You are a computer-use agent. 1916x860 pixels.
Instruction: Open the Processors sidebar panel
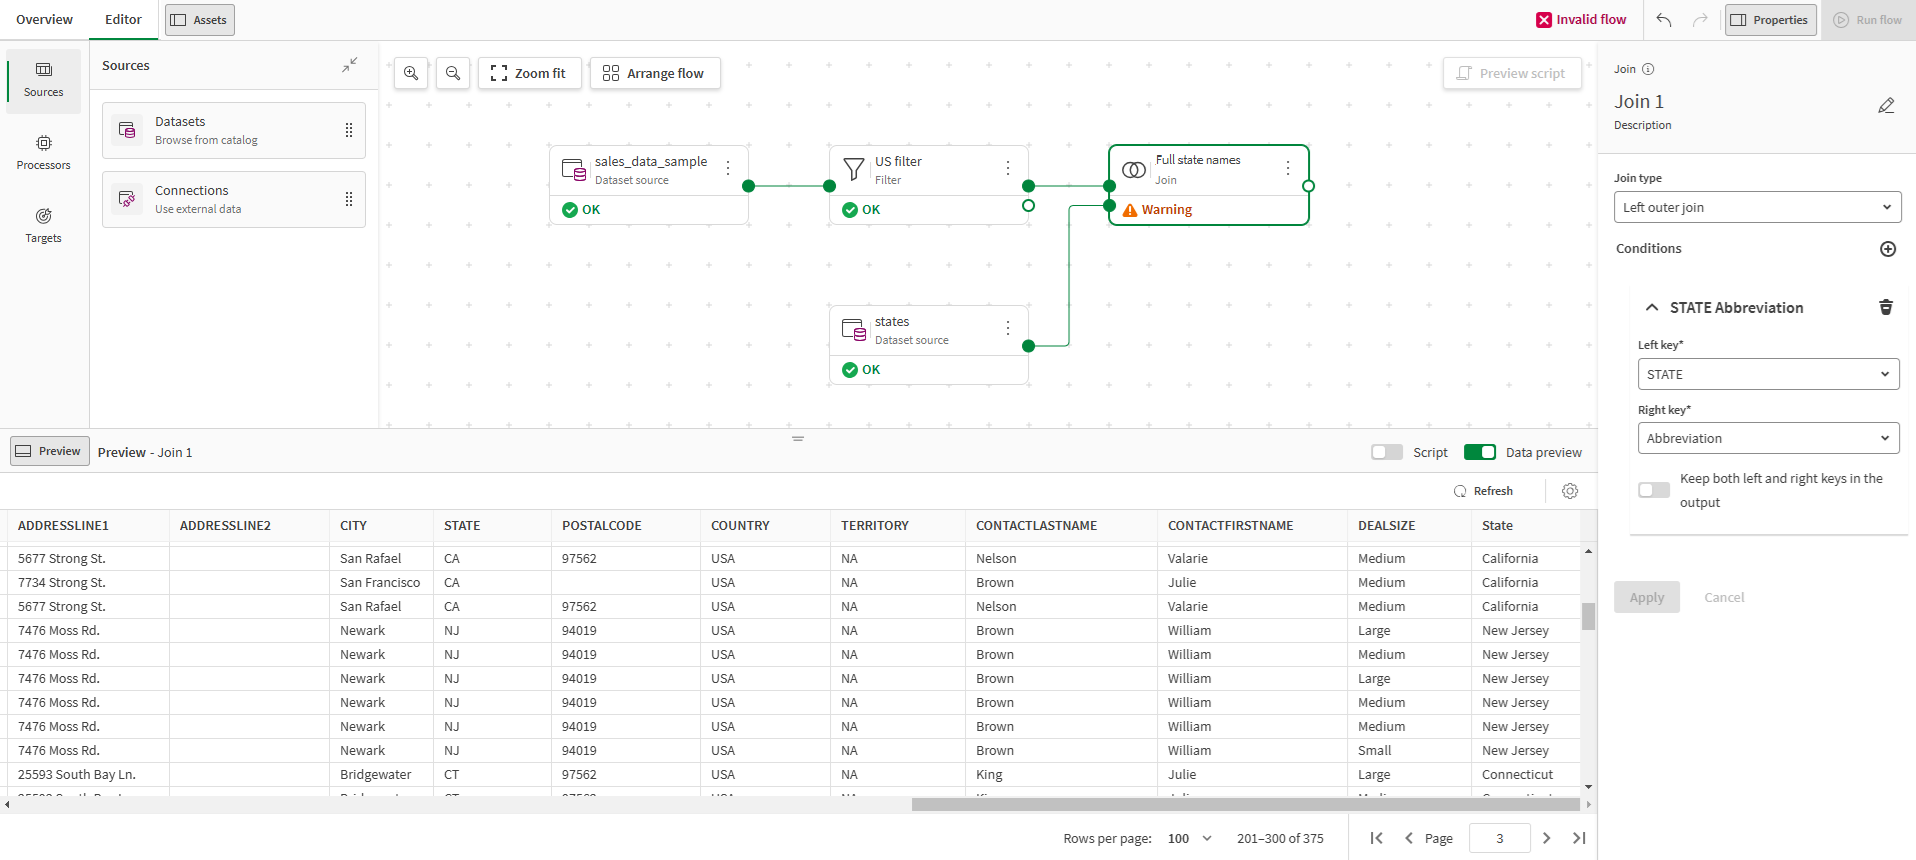[x=43, y=152]
